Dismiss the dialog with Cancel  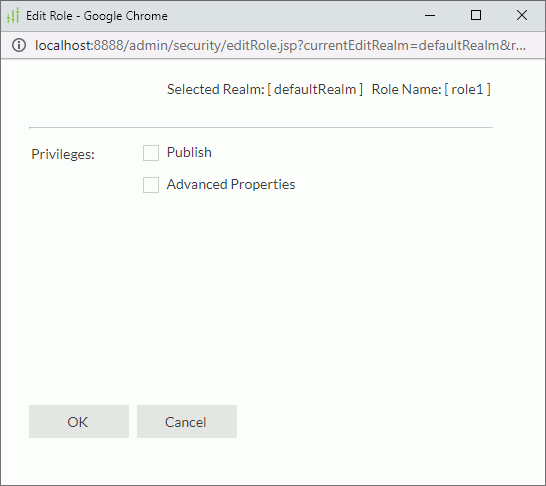click(187, 422)
